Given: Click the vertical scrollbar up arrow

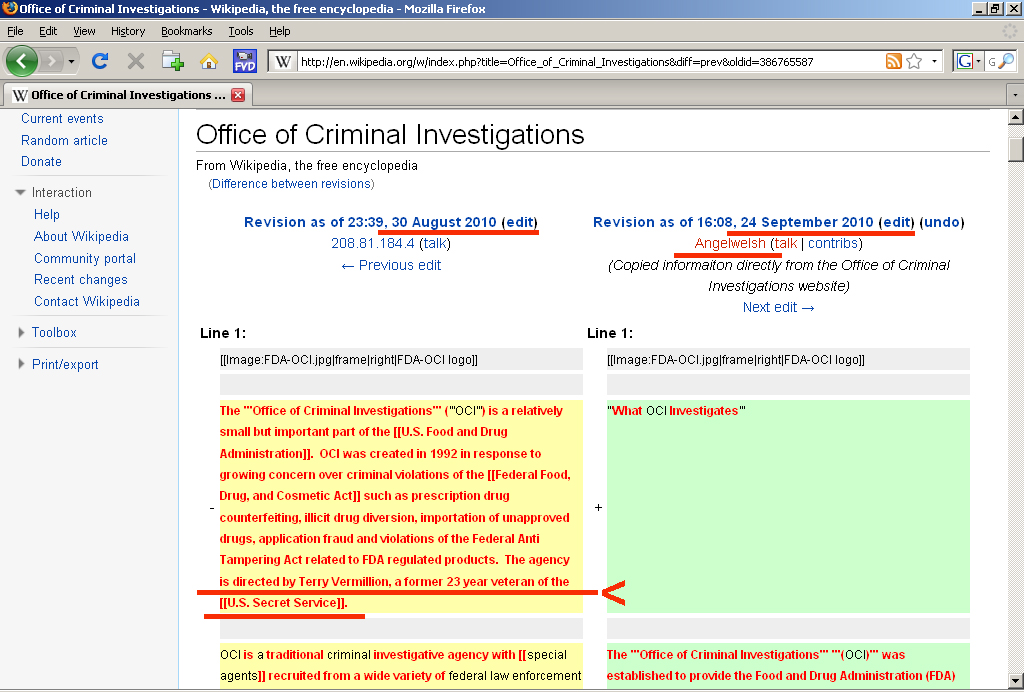Looking at the screenshot, I should click(x=1016, y=118).
